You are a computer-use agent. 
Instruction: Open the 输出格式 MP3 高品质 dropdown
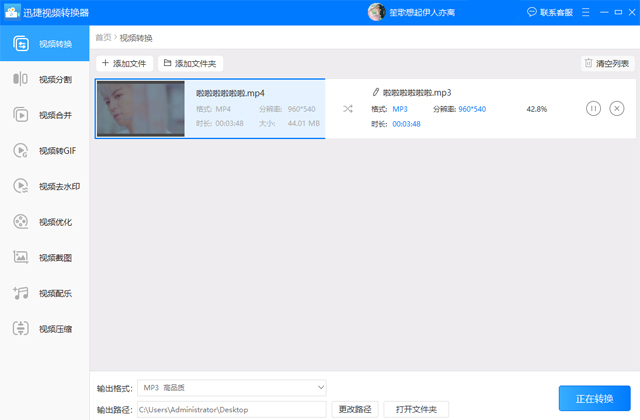[x=232, y=387]
